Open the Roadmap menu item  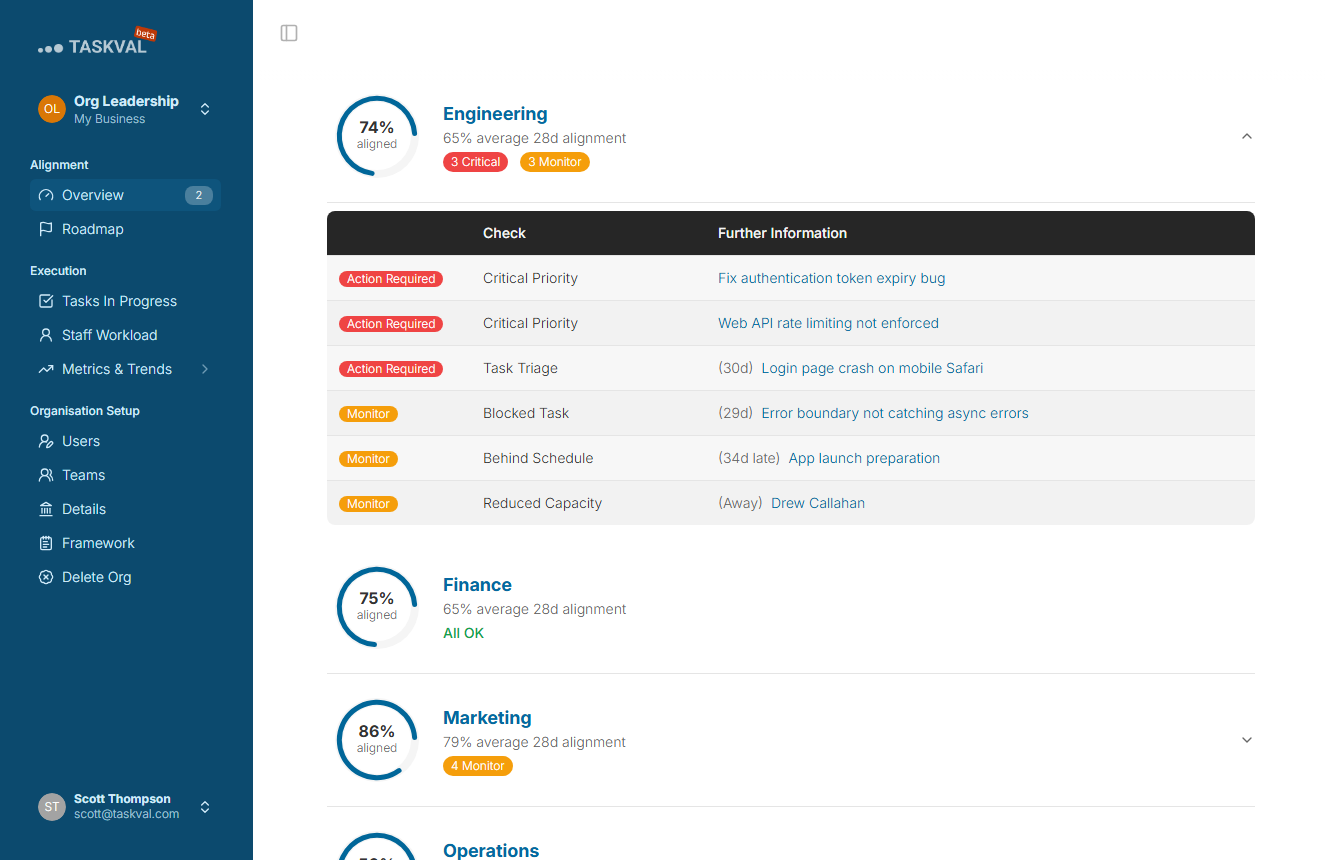(x=125, y=229)
